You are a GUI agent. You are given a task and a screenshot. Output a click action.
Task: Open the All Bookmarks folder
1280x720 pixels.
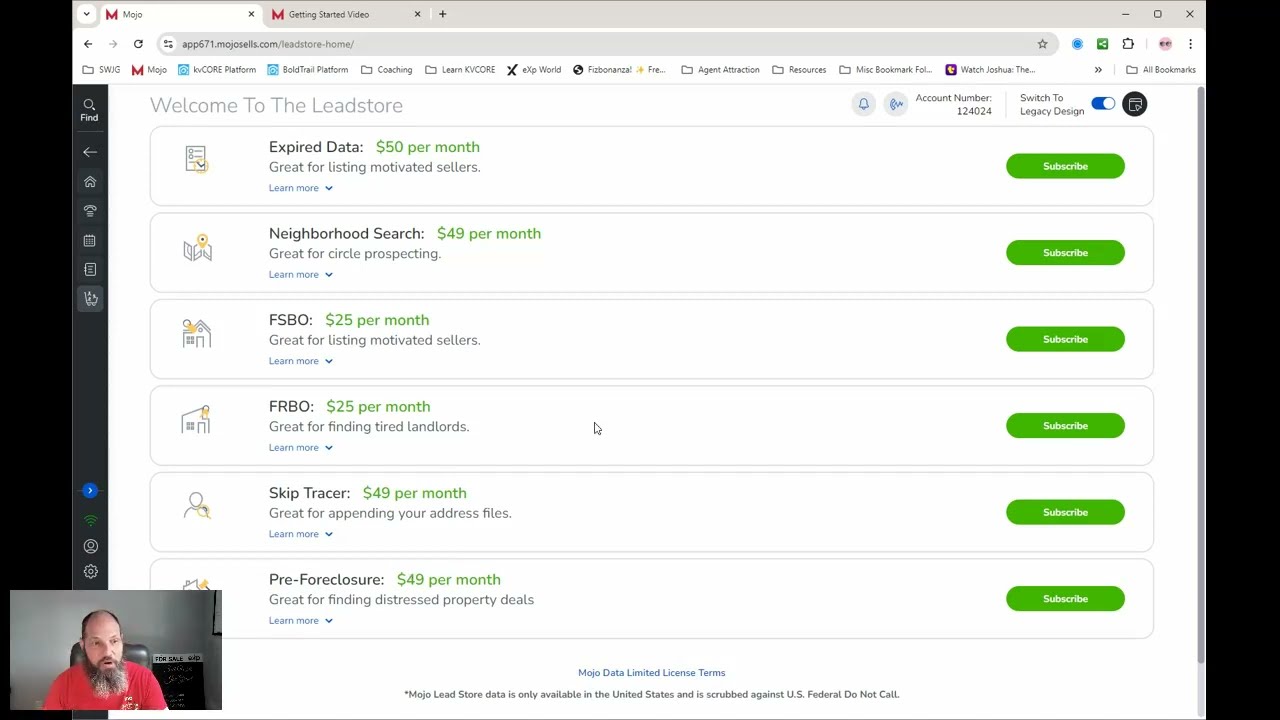tap(1161, 70)
